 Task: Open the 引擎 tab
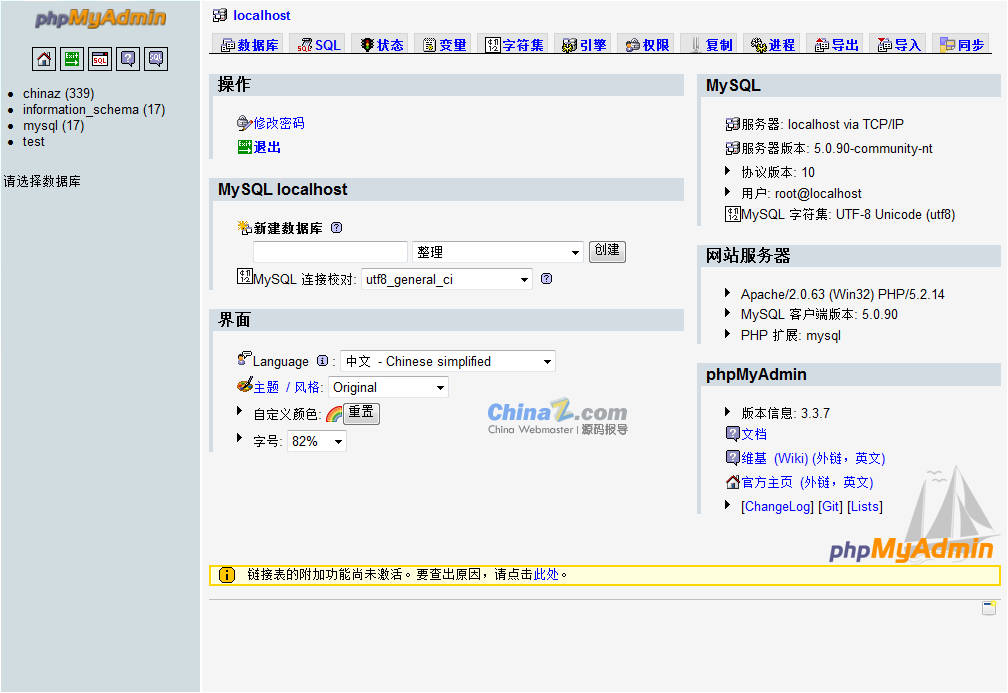pyautogui.click(x=584, y=44)
